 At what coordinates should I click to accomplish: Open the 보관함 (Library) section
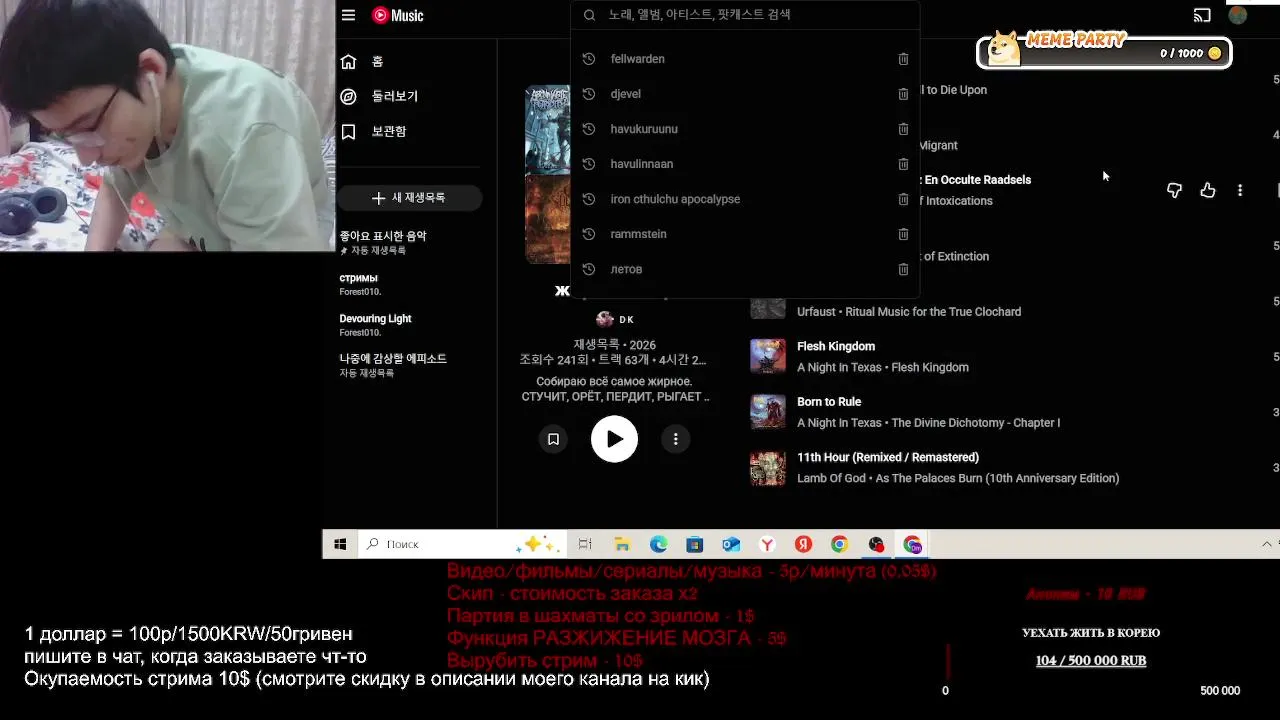373,132
